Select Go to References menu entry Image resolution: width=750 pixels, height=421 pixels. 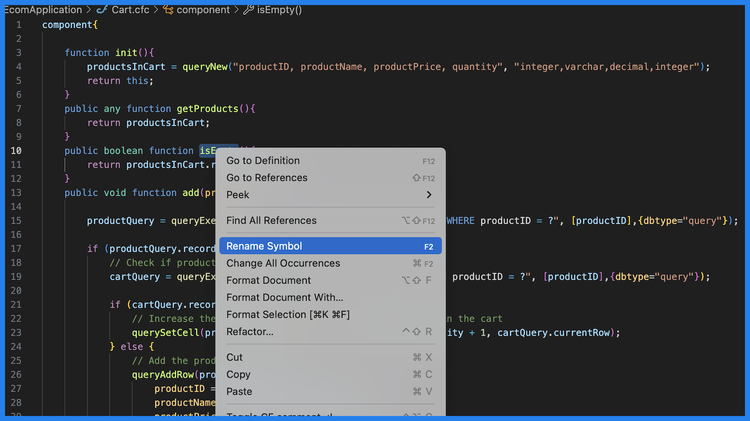point(267,178)
